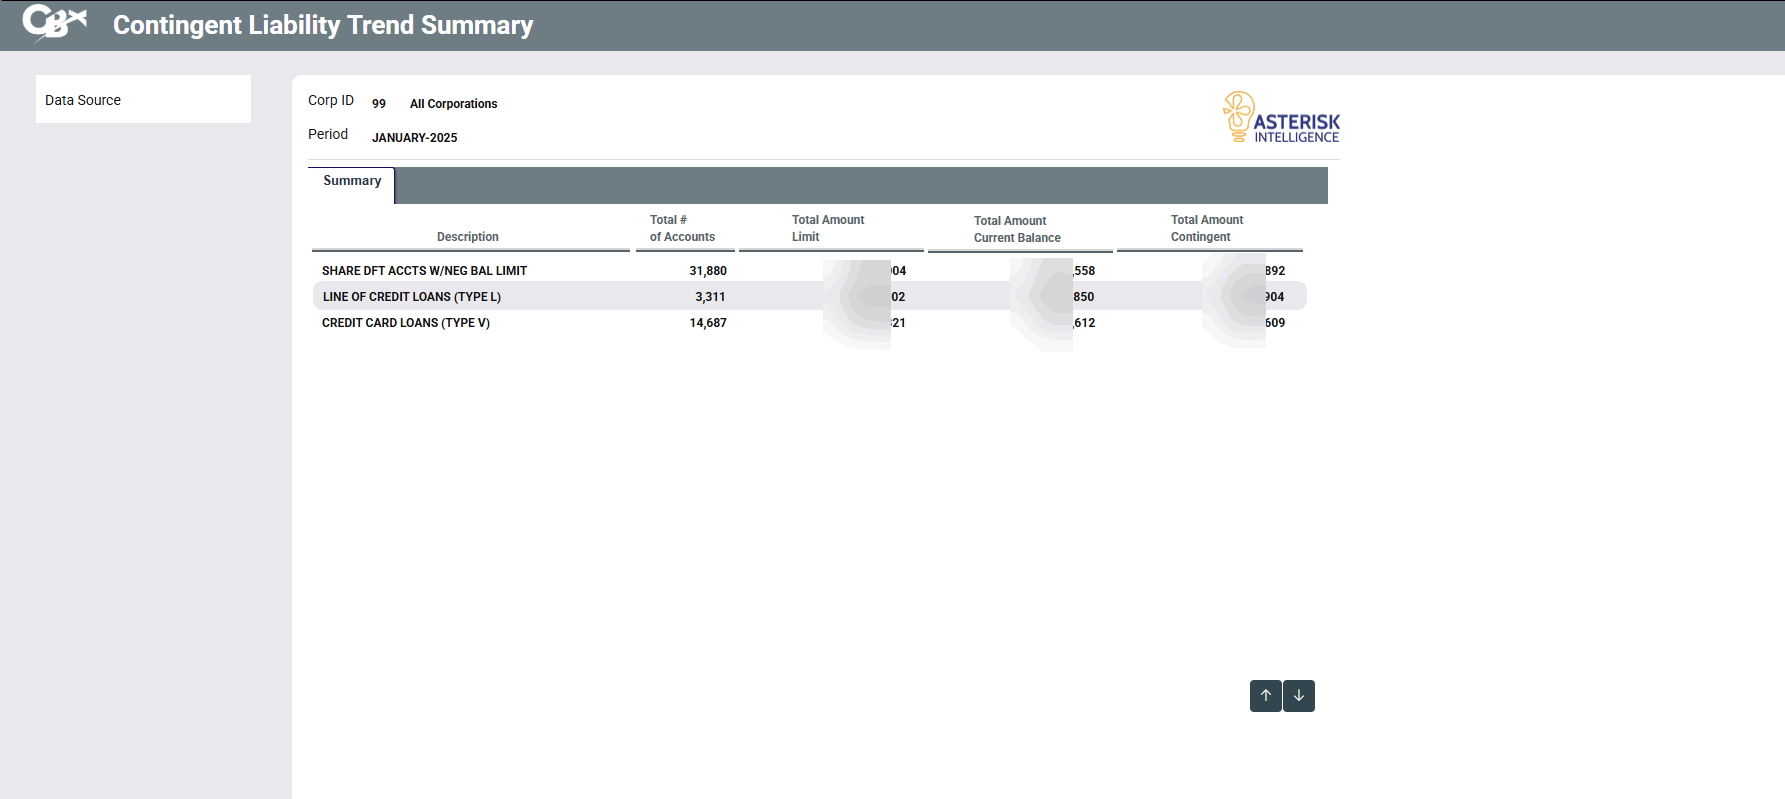
Task: Click the 14,687 accounts value
Action: coord(708,323)
